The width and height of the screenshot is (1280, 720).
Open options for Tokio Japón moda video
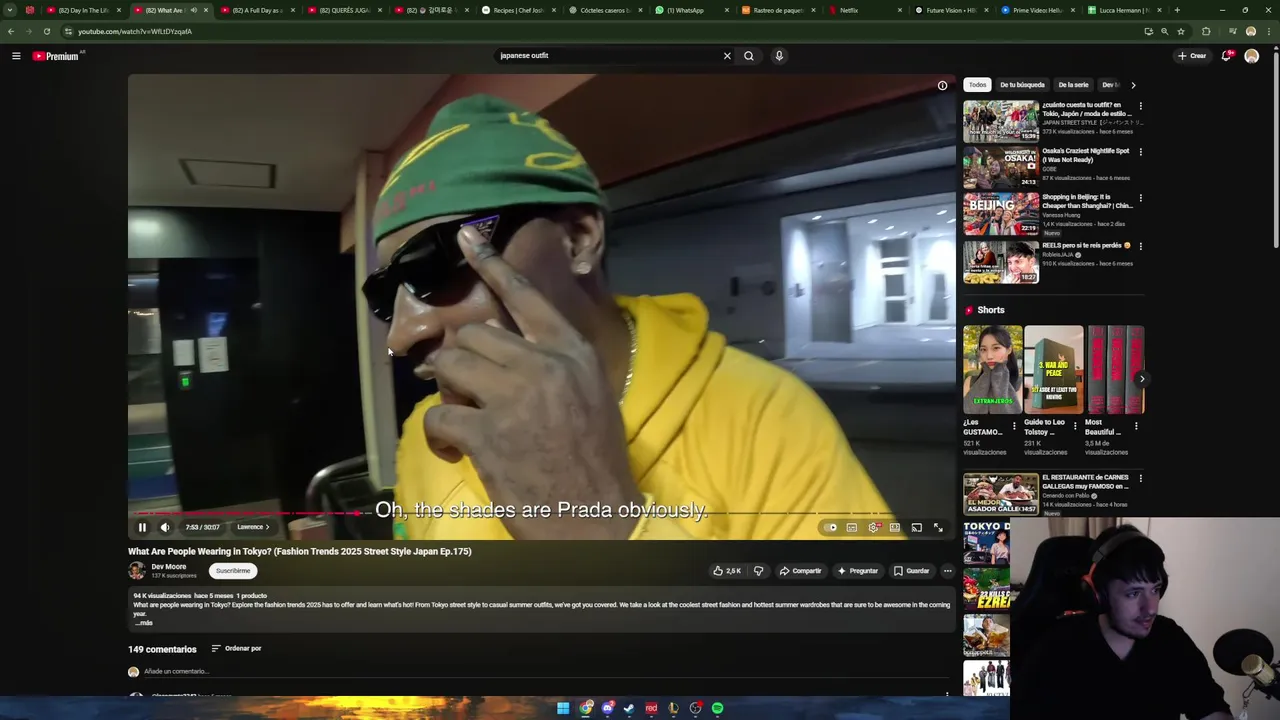1140,105
